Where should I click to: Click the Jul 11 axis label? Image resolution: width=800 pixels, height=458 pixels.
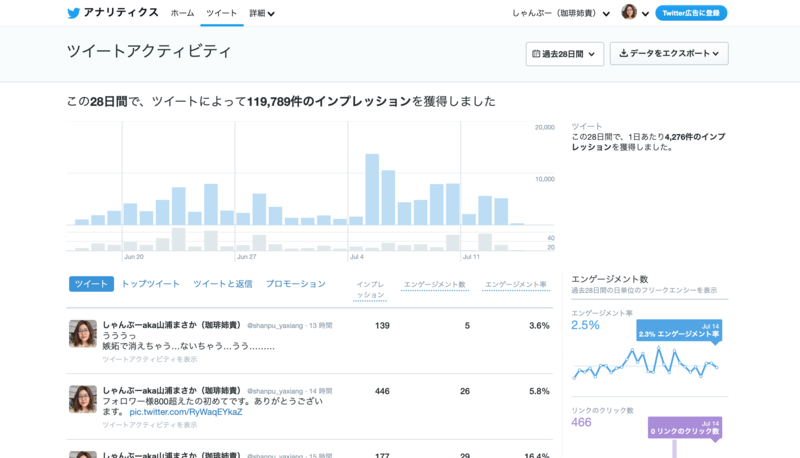pos(471,257)
